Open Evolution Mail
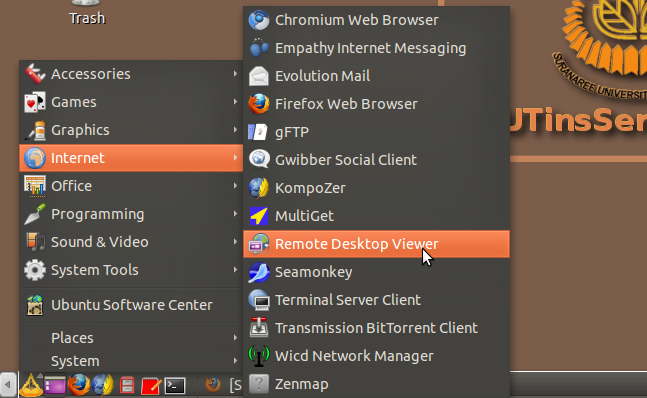 (x=376, y=76)
